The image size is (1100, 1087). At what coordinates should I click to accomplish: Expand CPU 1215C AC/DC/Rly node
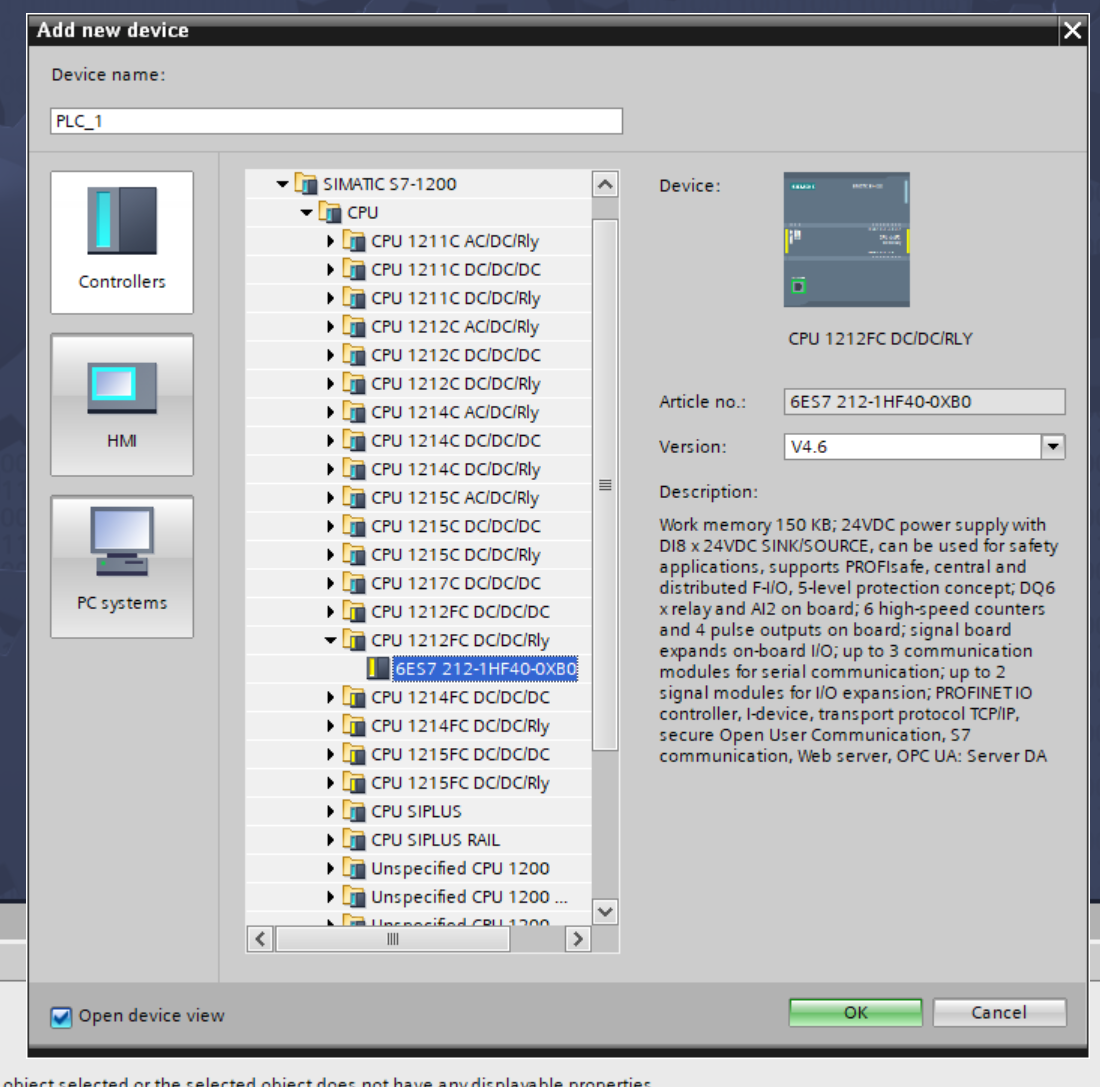tap(330, 498)
